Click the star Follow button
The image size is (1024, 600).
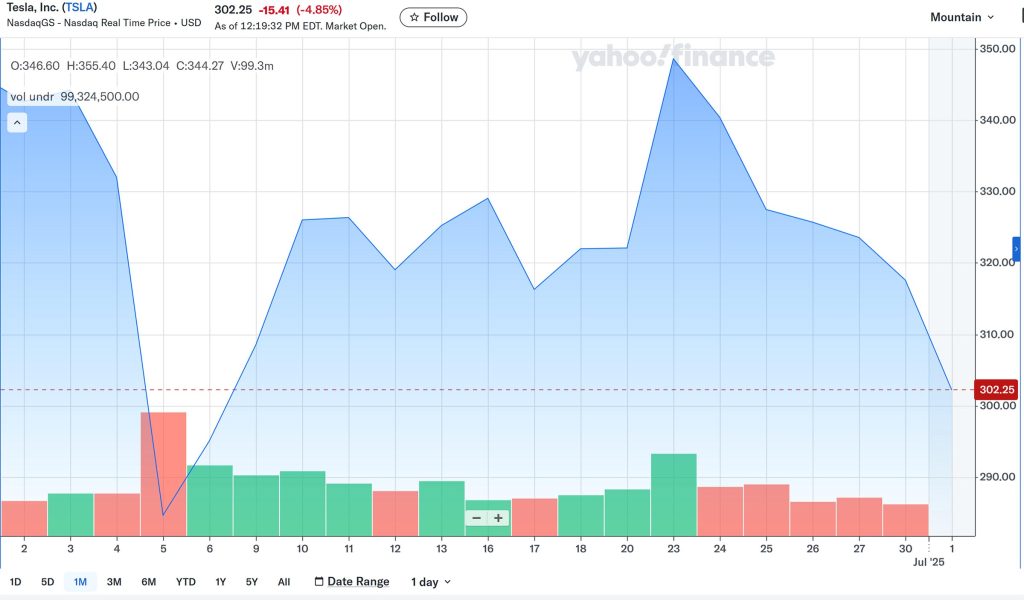pos(433,17)
